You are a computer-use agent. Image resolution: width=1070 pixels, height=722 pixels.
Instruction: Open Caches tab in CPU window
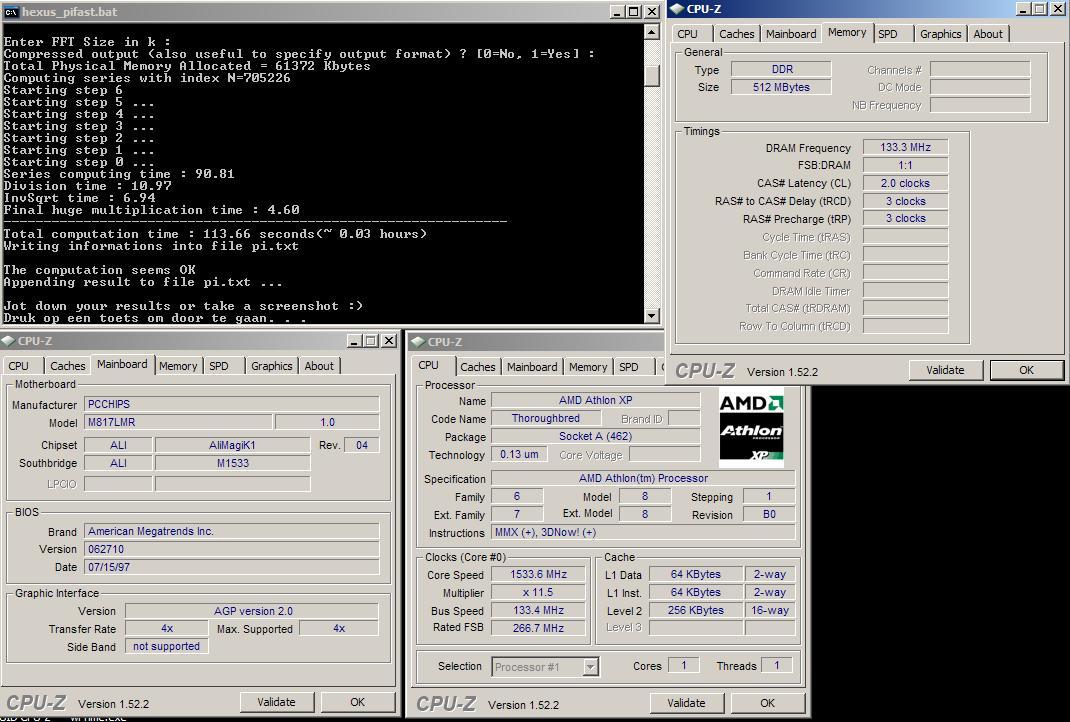478,367
